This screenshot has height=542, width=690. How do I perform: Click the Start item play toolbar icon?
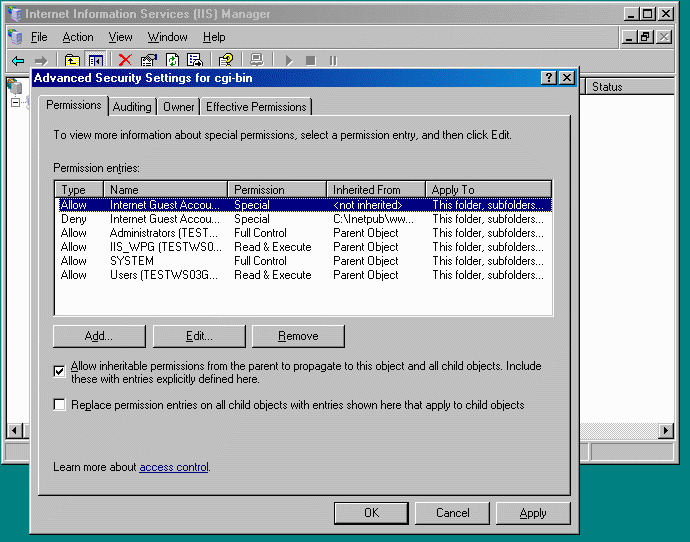(x=289, y=60)
